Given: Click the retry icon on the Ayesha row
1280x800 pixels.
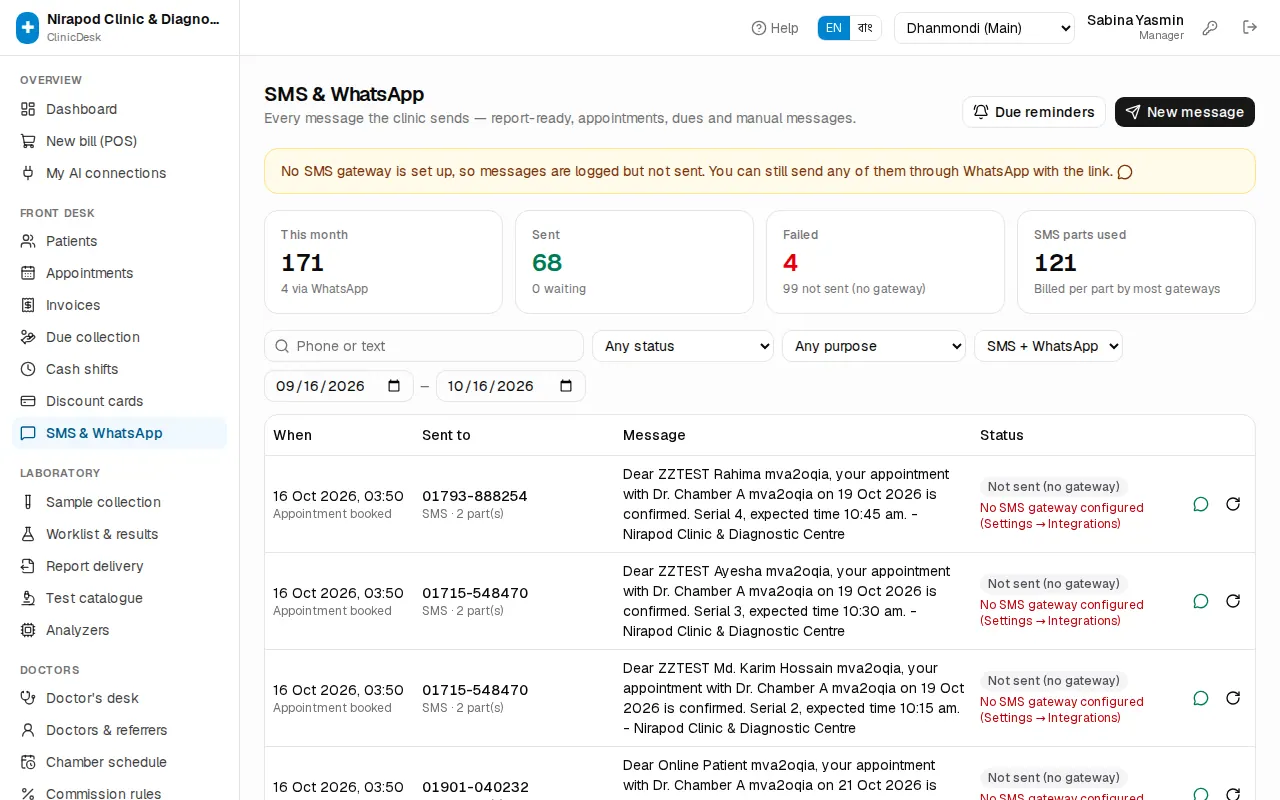Looking at the screenshot, I should [x=1233, y=601].
